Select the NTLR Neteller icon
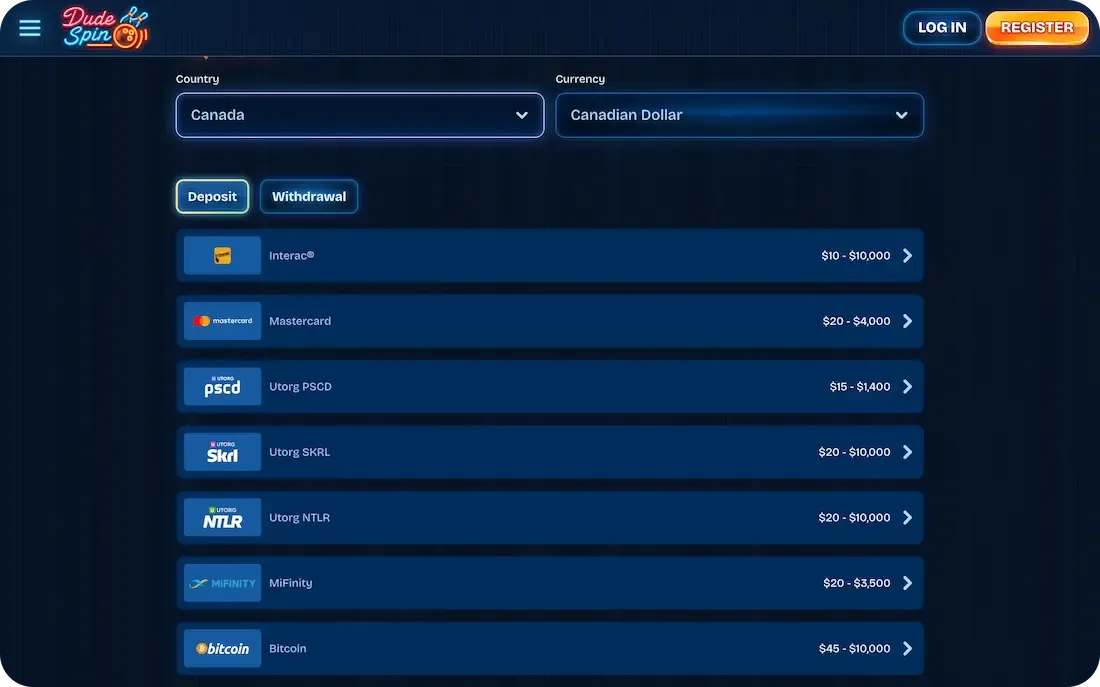Image resolution: width=1100 pixels, height=687 pixels. pos(221,517)
